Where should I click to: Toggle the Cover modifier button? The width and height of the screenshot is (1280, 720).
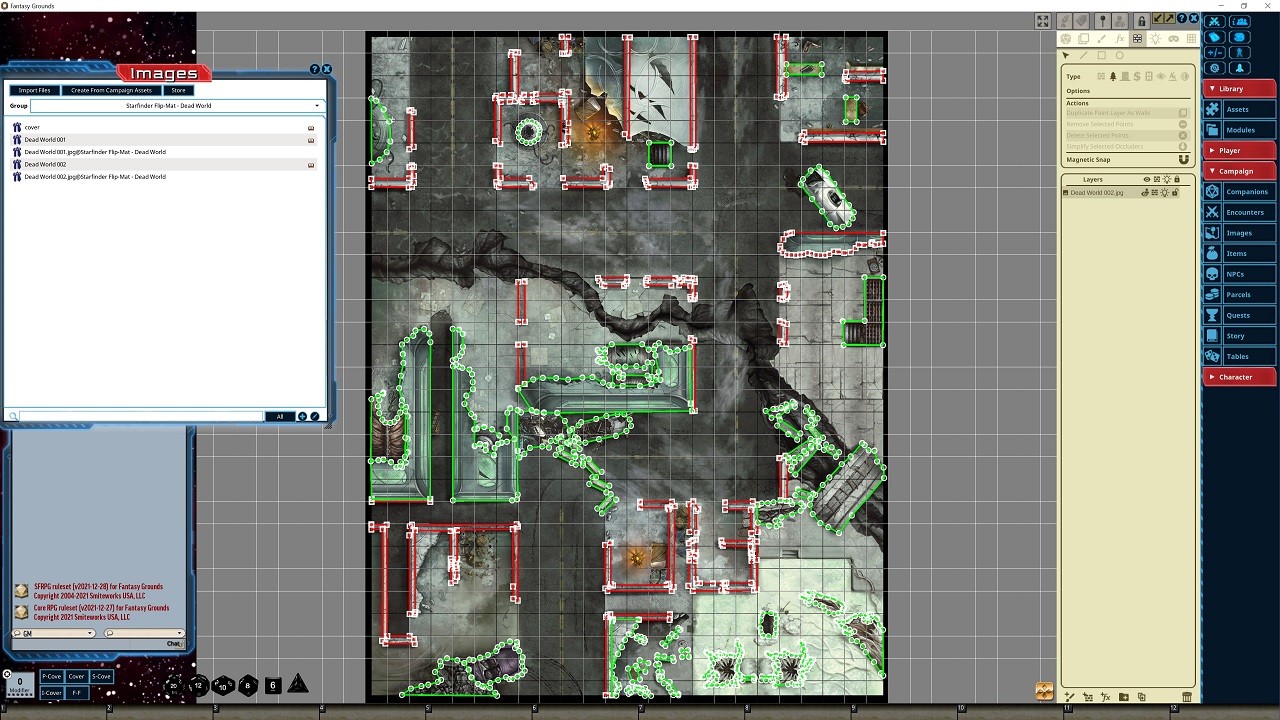[76, 677]
